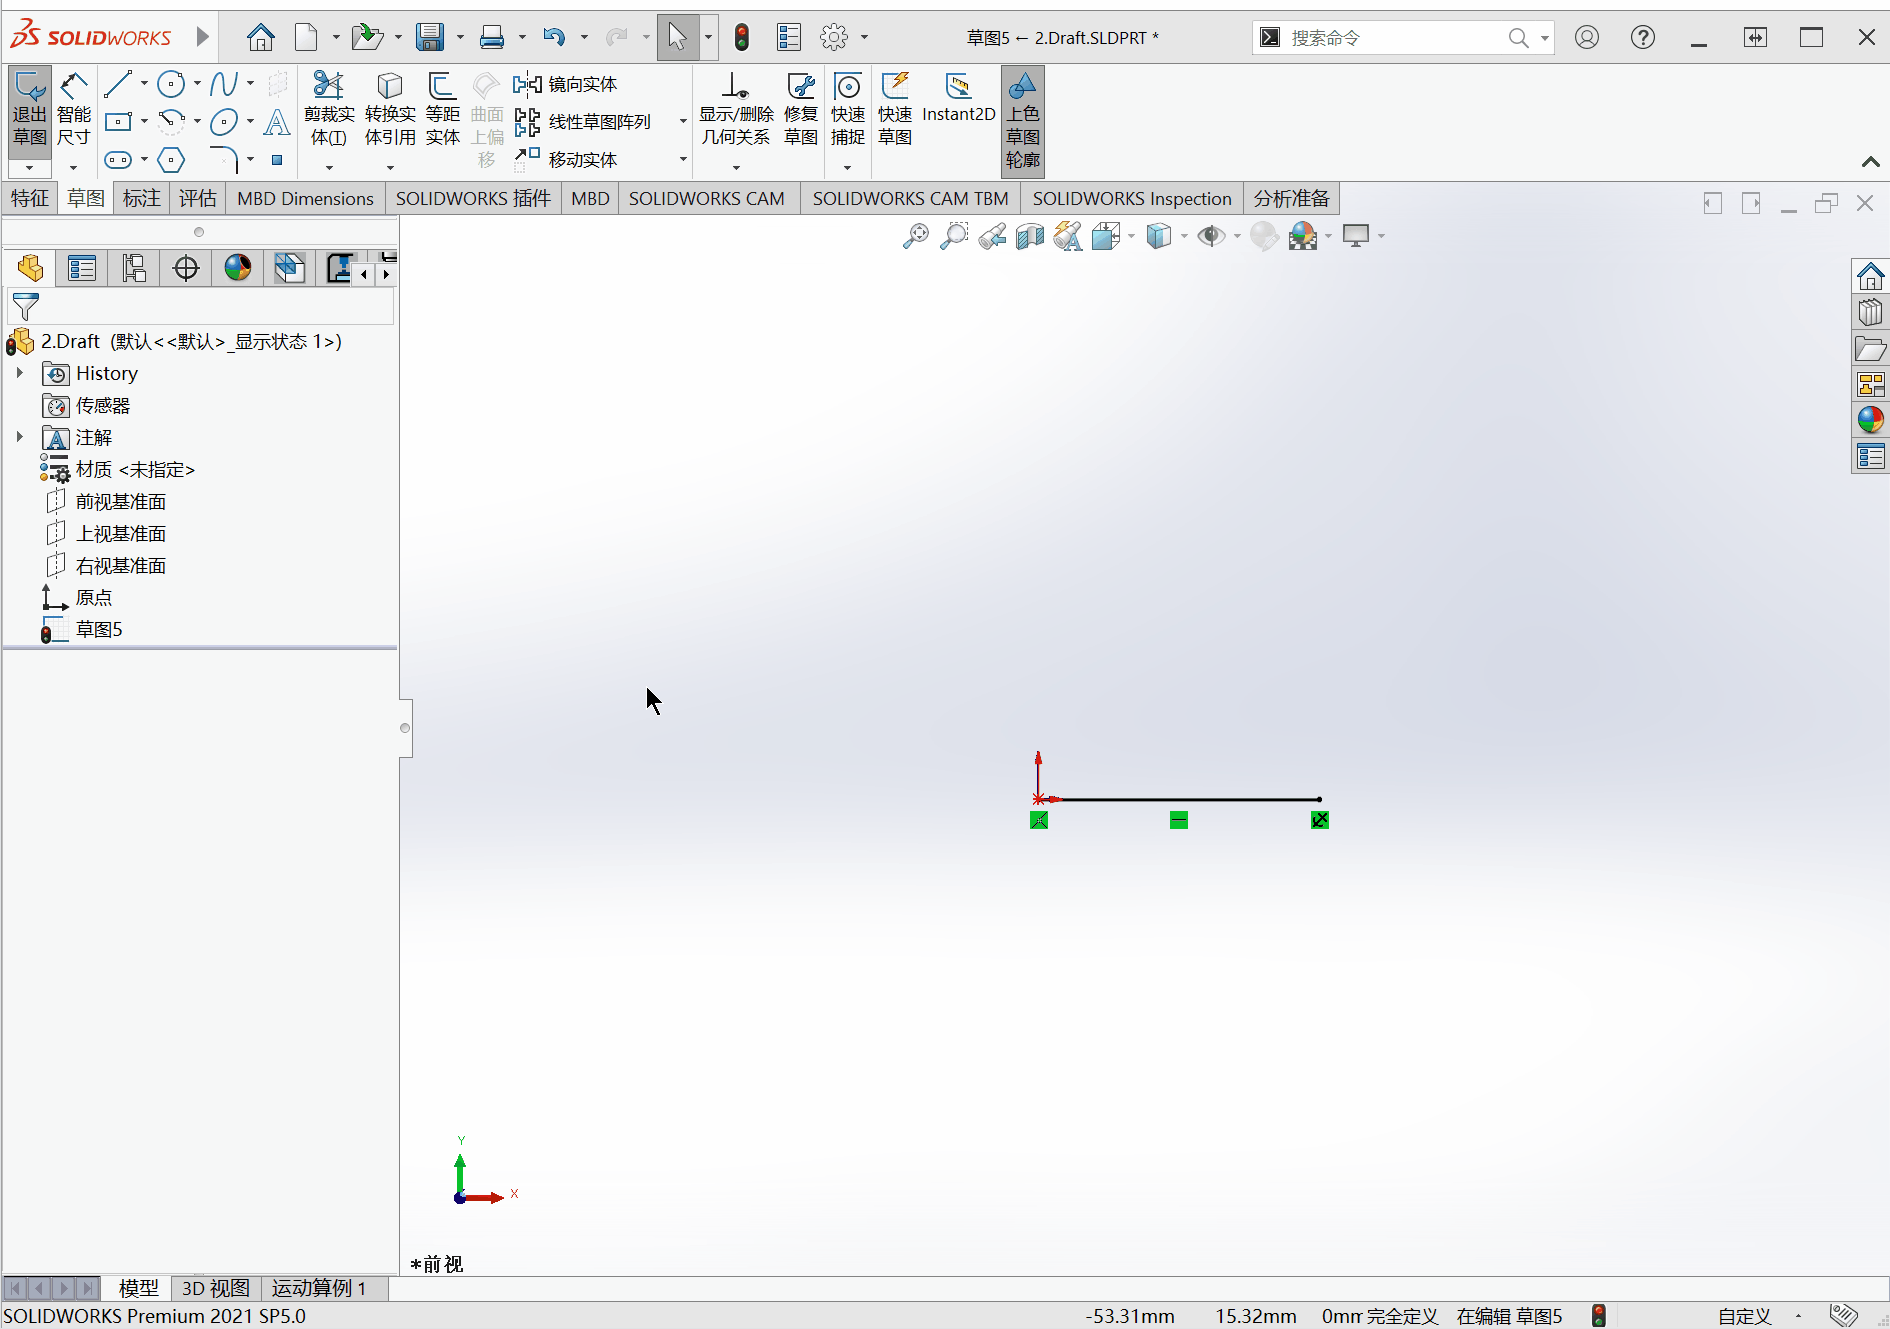The image size is (1890, 1329).
Task: Open the Design Library task pane icon
Action: click(1870, 312)
